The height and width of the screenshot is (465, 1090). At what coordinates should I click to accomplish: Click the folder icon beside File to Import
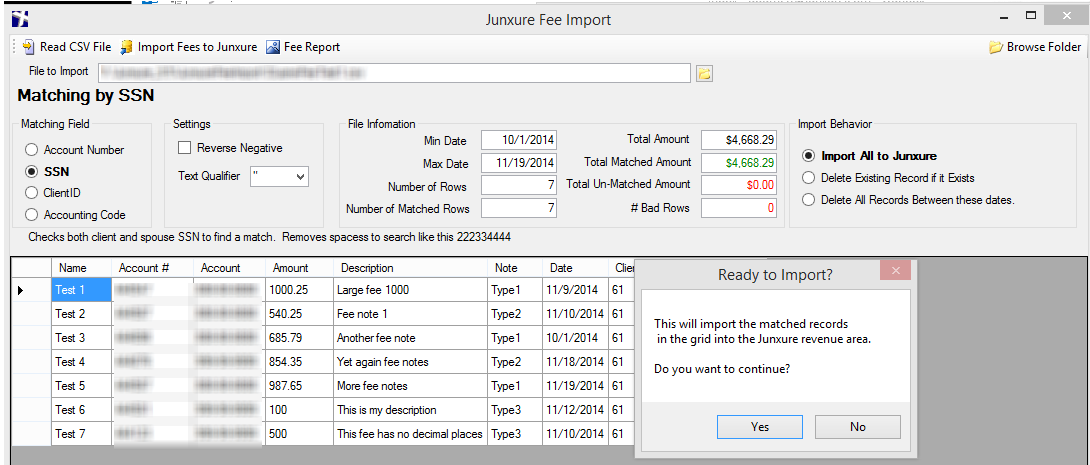705,73
